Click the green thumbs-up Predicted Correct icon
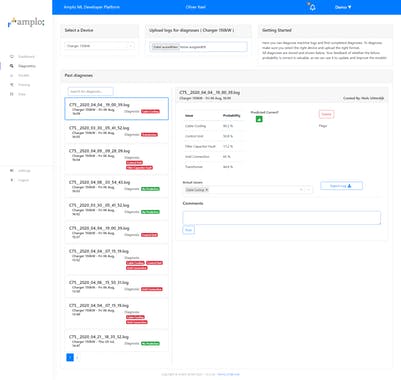This screenshot has width=401, height=380. pyautogui.click(x=259, y=119)
